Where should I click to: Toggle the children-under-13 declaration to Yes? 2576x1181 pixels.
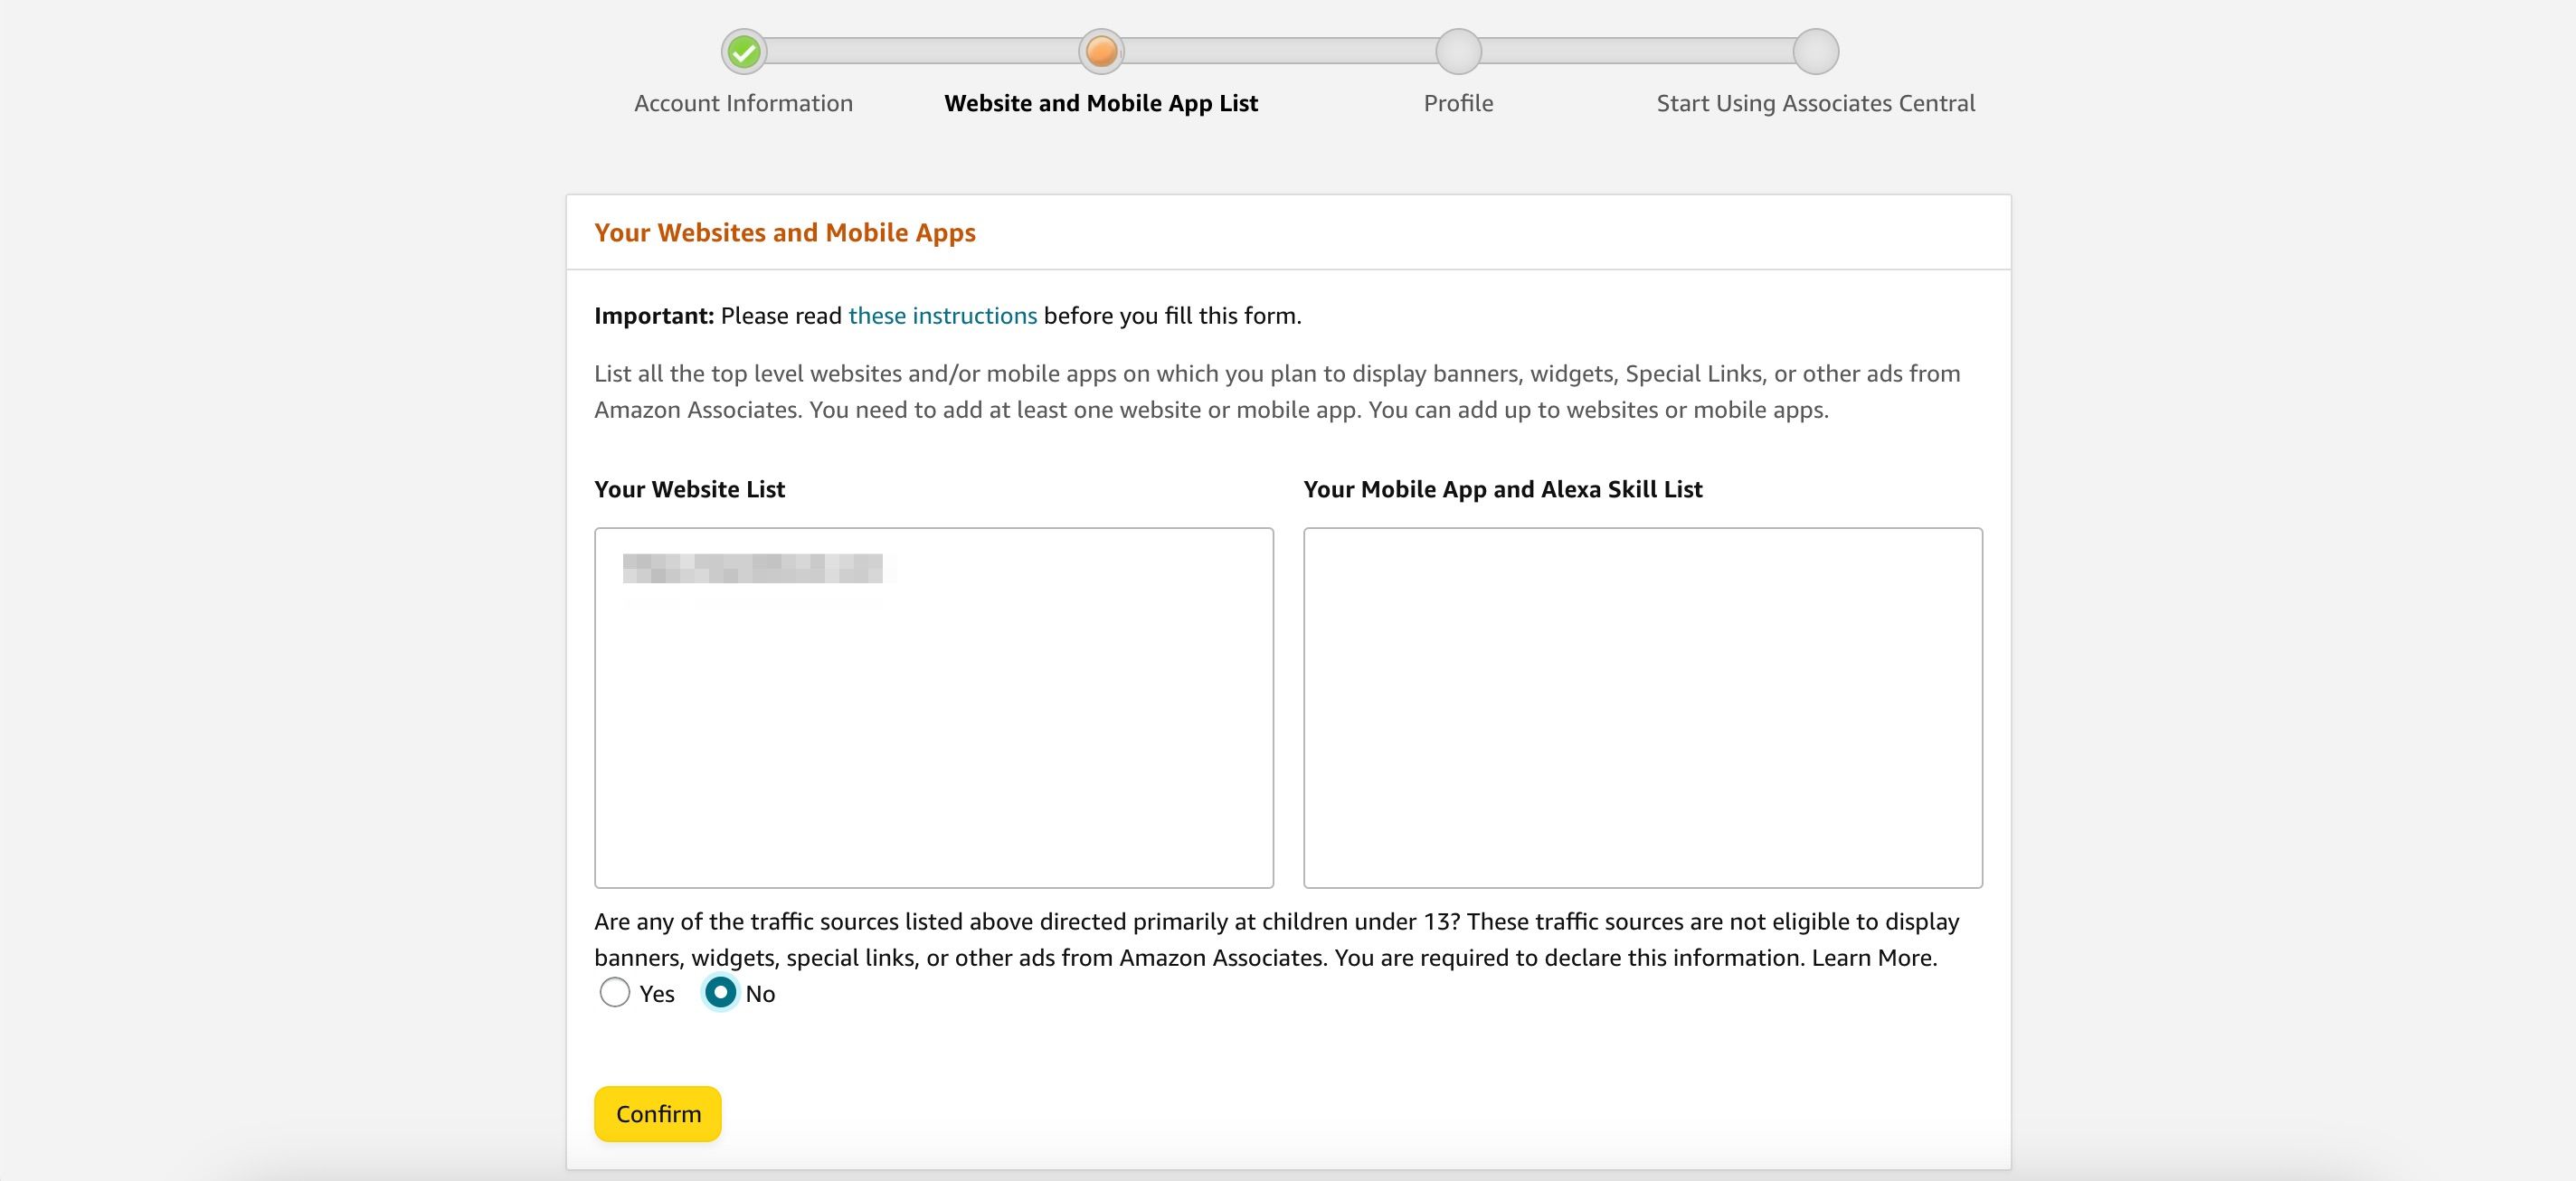[614, 993]
